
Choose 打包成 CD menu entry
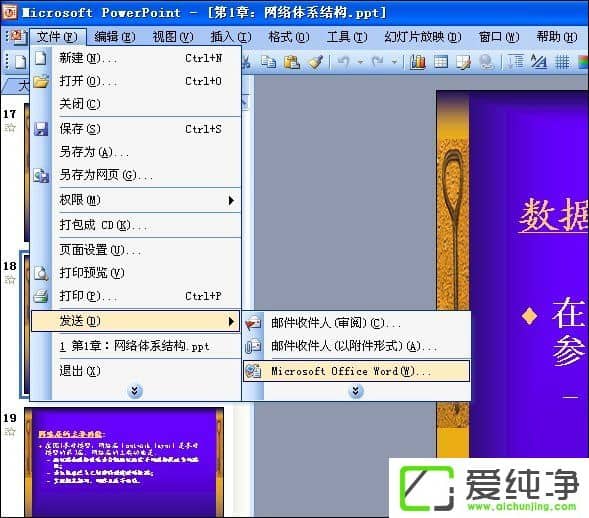click(135, 225)
